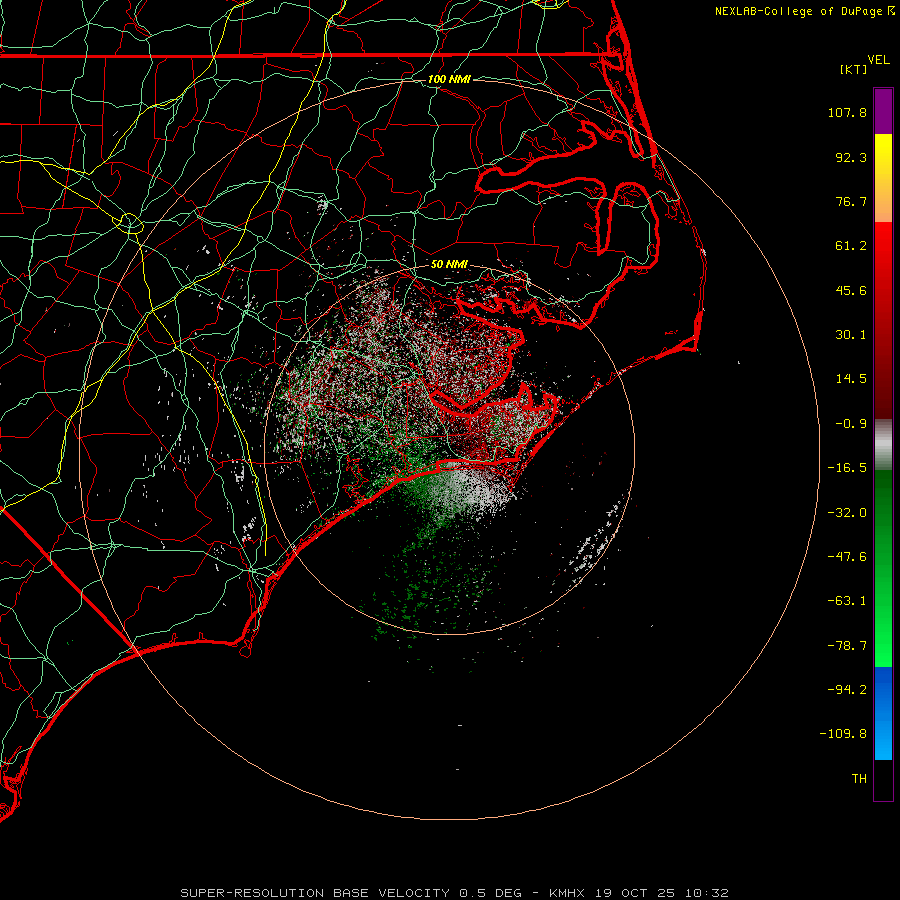Select the 61.2 scale label

pyautogui.click(x=851, y=246)
